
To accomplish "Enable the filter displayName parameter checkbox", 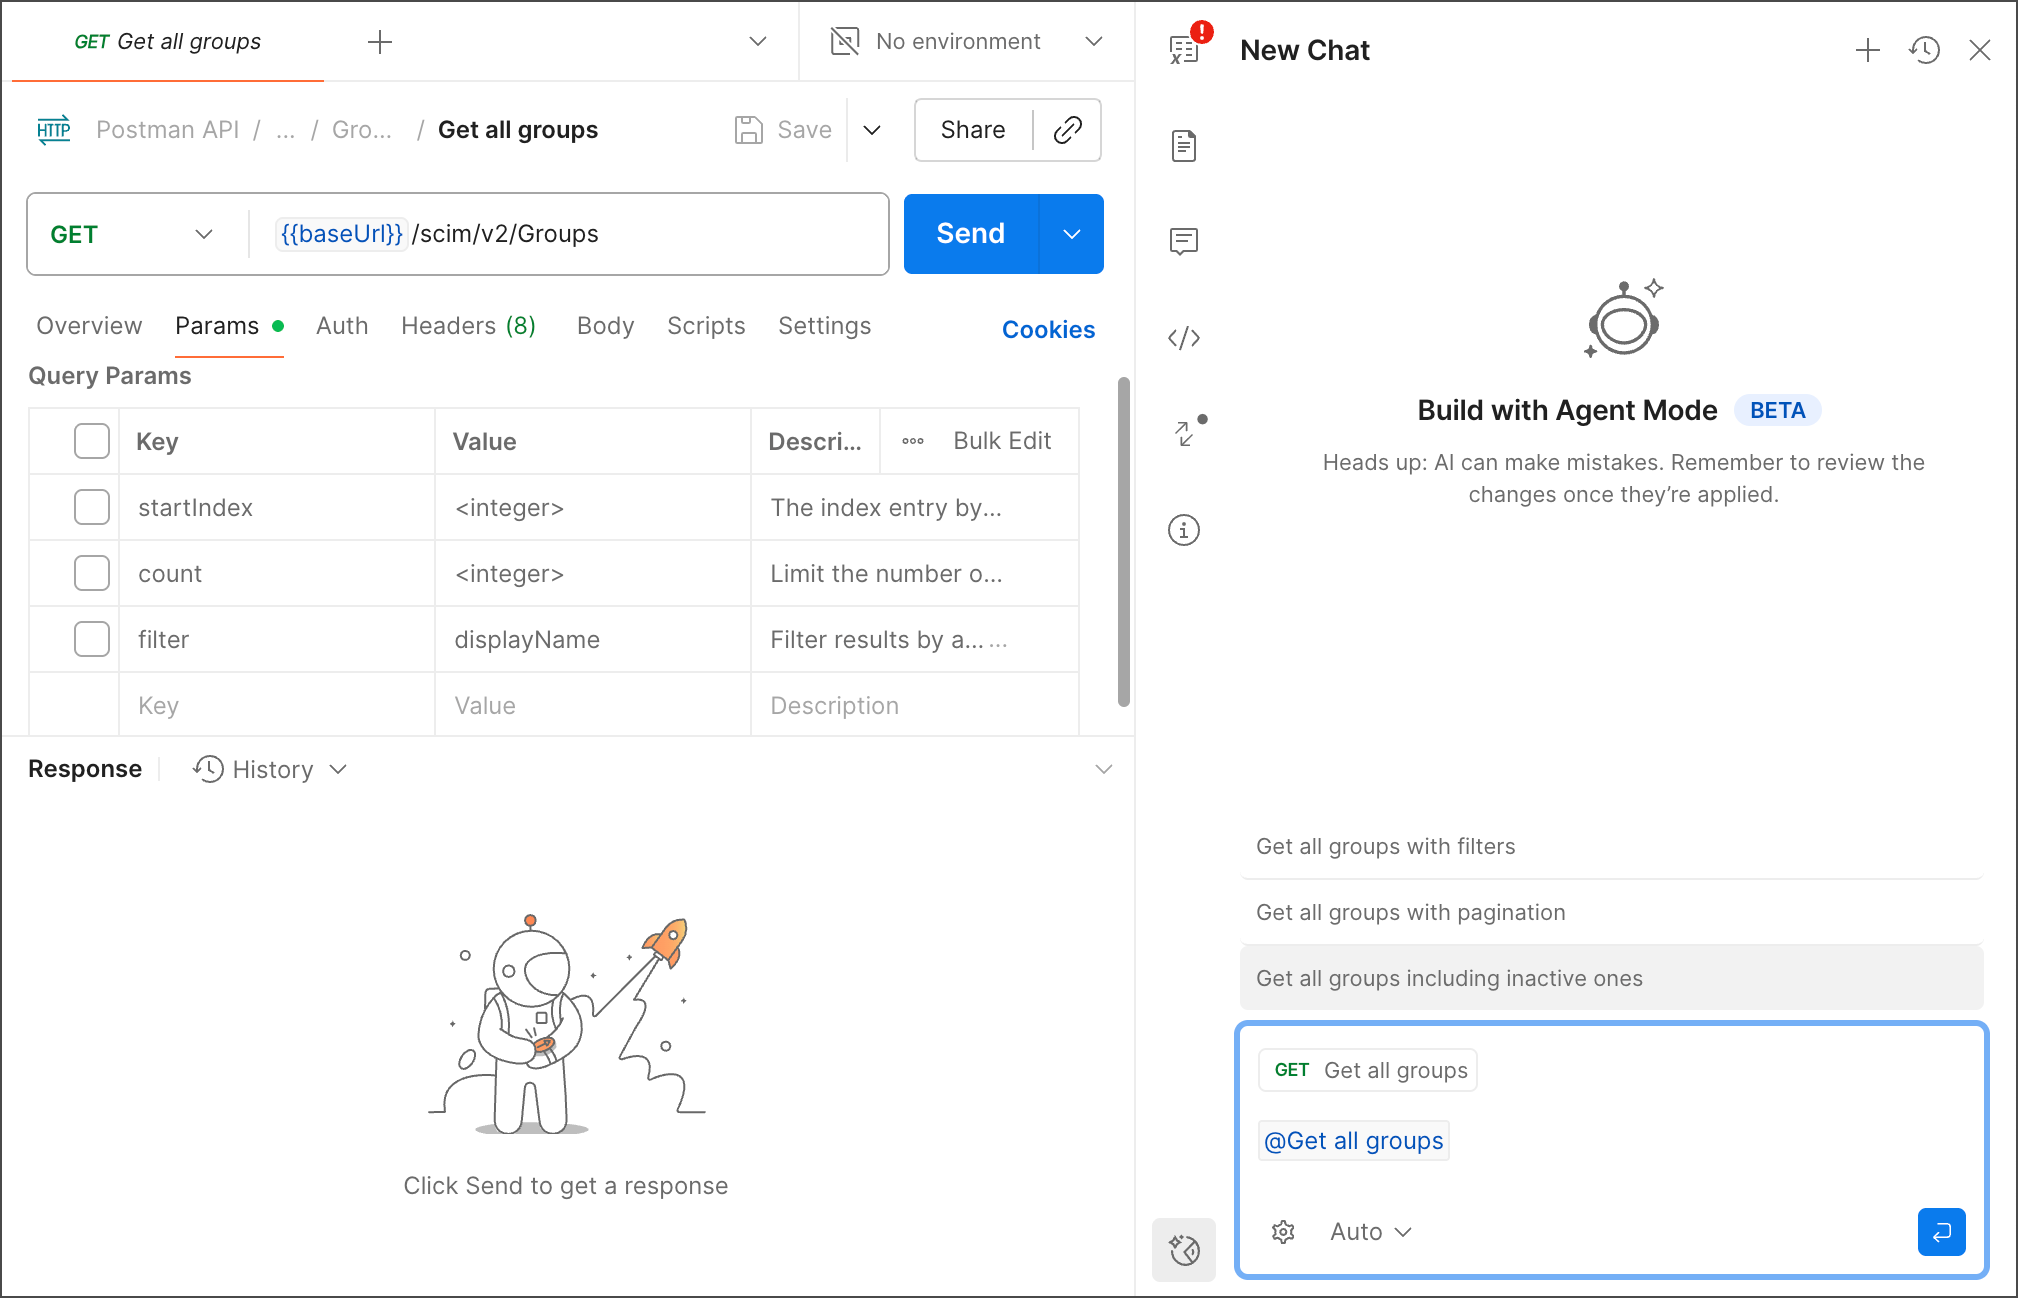I will 91,639.
